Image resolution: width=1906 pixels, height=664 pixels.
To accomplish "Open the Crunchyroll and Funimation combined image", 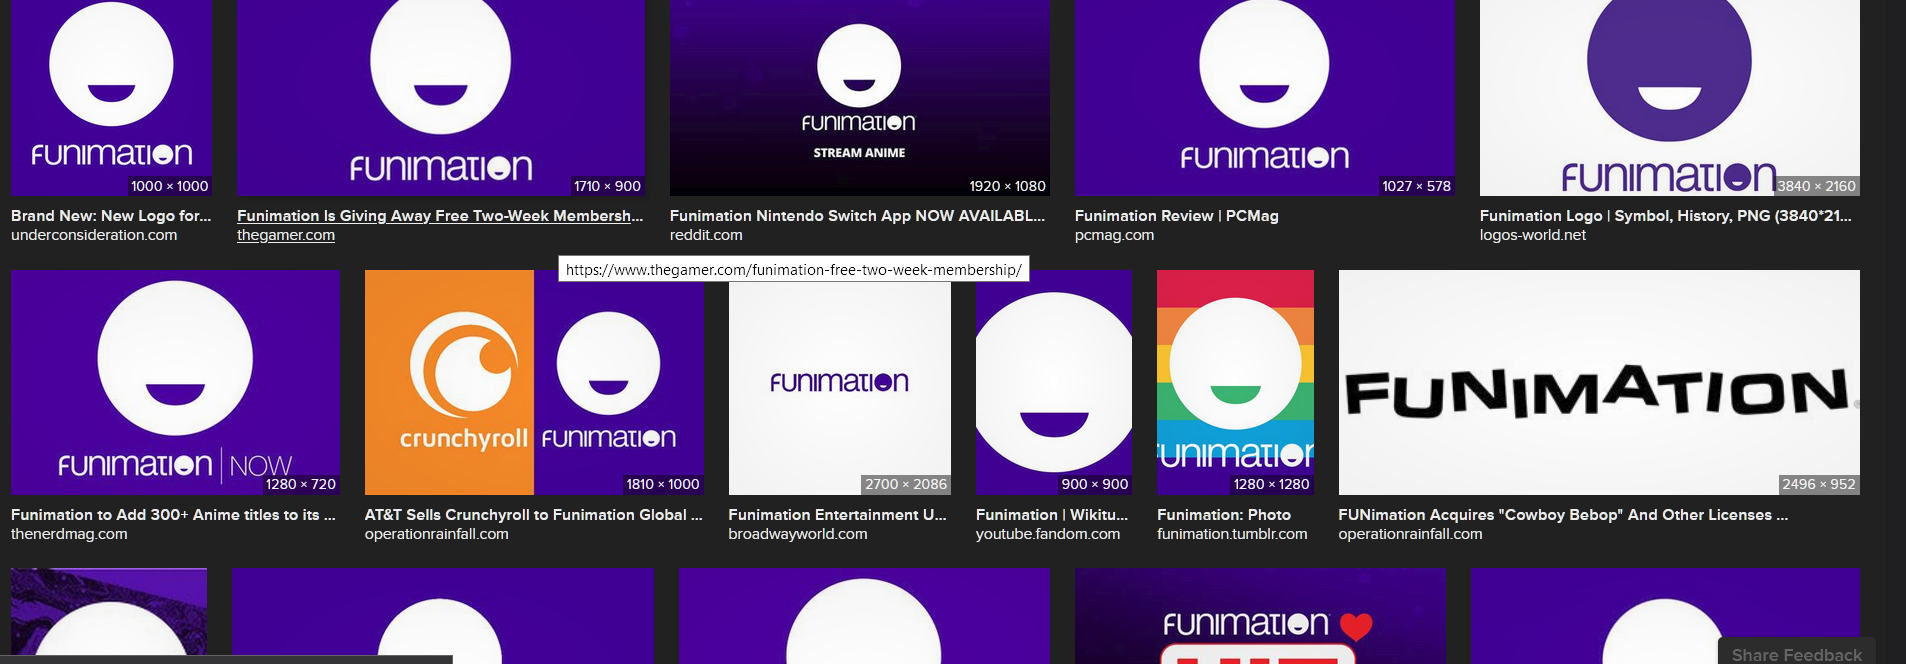I will (534, 382).
